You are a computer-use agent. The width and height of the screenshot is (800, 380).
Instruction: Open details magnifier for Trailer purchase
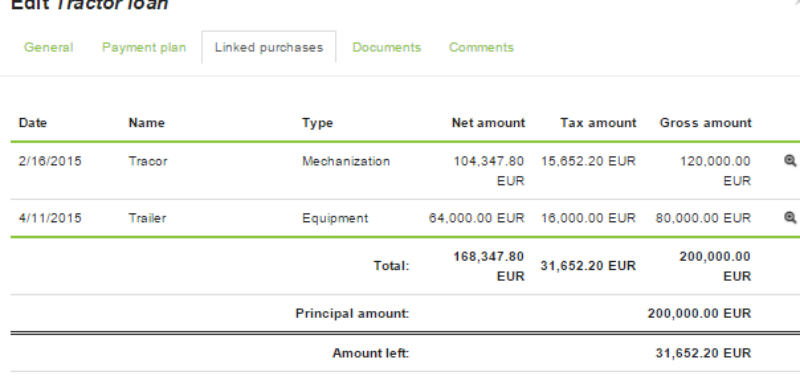coord(790,218)
